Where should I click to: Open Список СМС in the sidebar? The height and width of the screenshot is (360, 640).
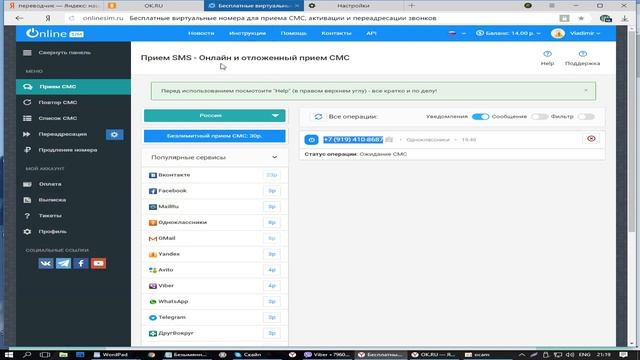coord(73,118)
